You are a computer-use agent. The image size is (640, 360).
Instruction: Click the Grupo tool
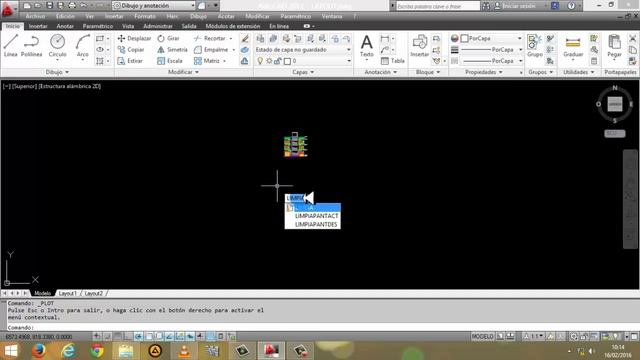[x=534, y=46]
